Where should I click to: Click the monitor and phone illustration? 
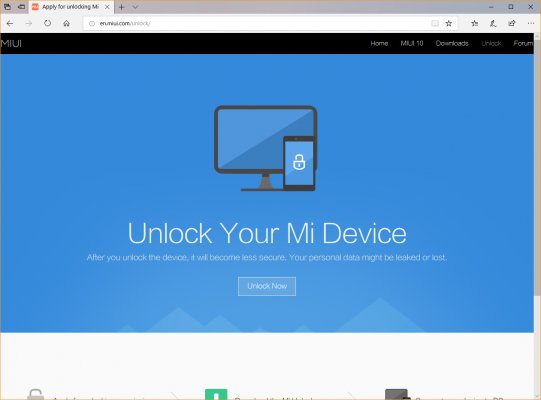point(265,148)
